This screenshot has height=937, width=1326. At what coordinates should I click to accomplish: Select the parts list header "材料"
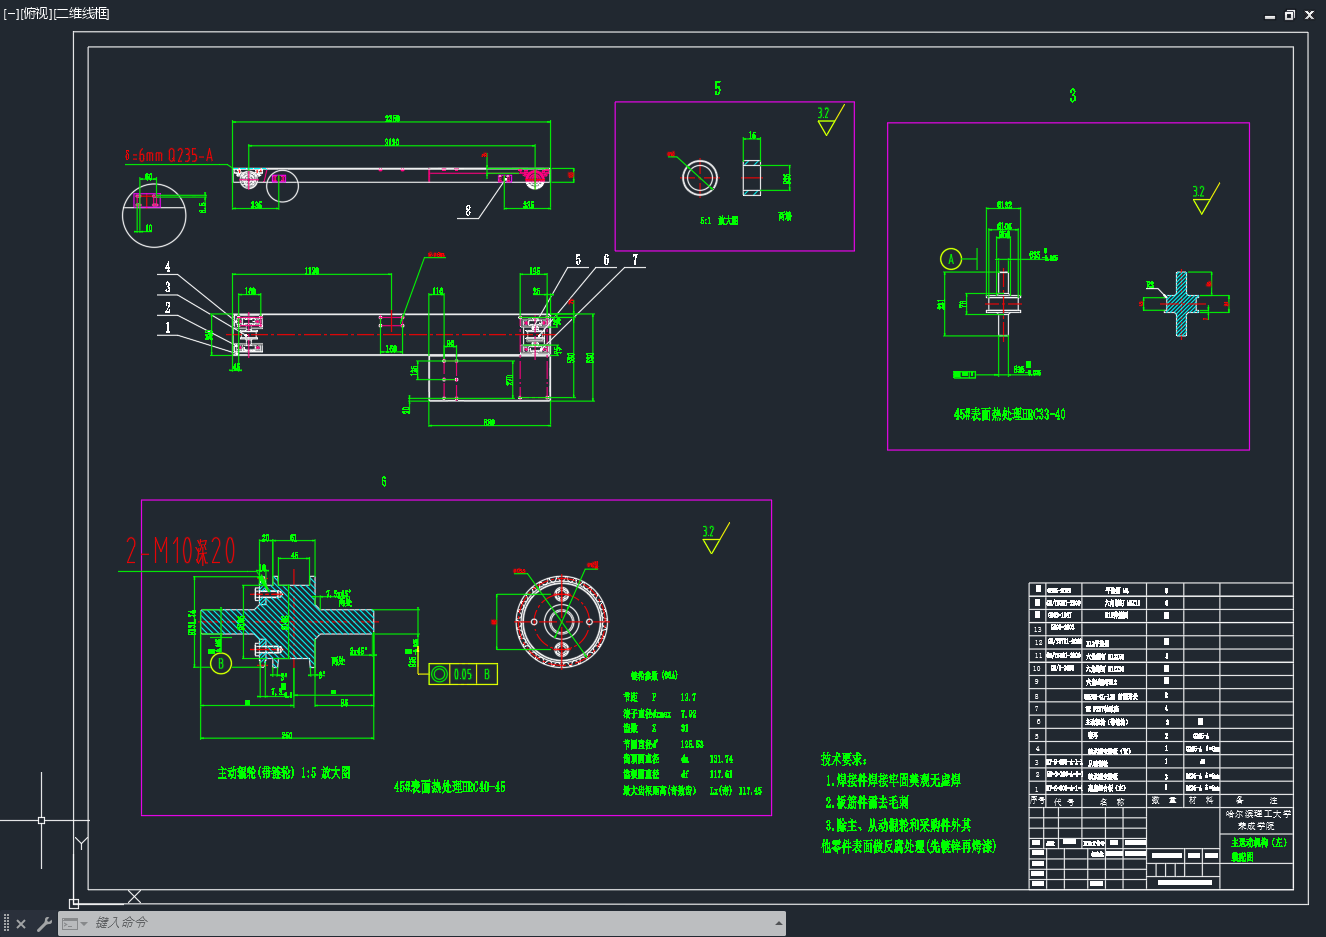(1201, 801)
